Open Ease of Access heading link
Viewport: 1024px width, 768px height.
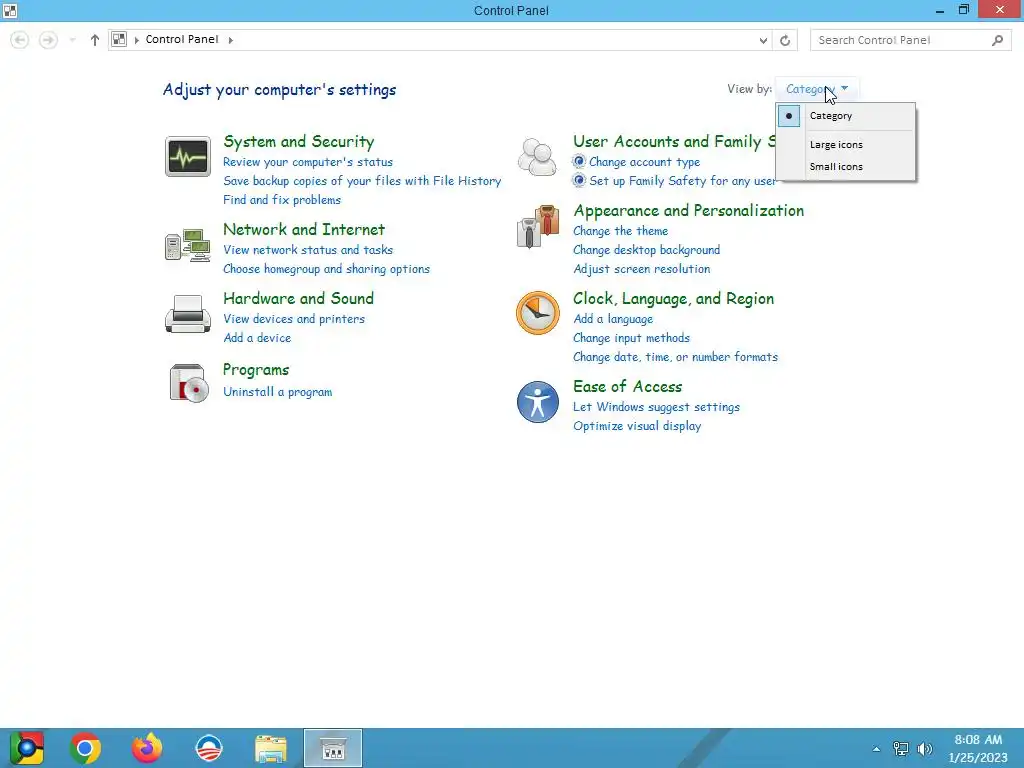pos(628,387)
